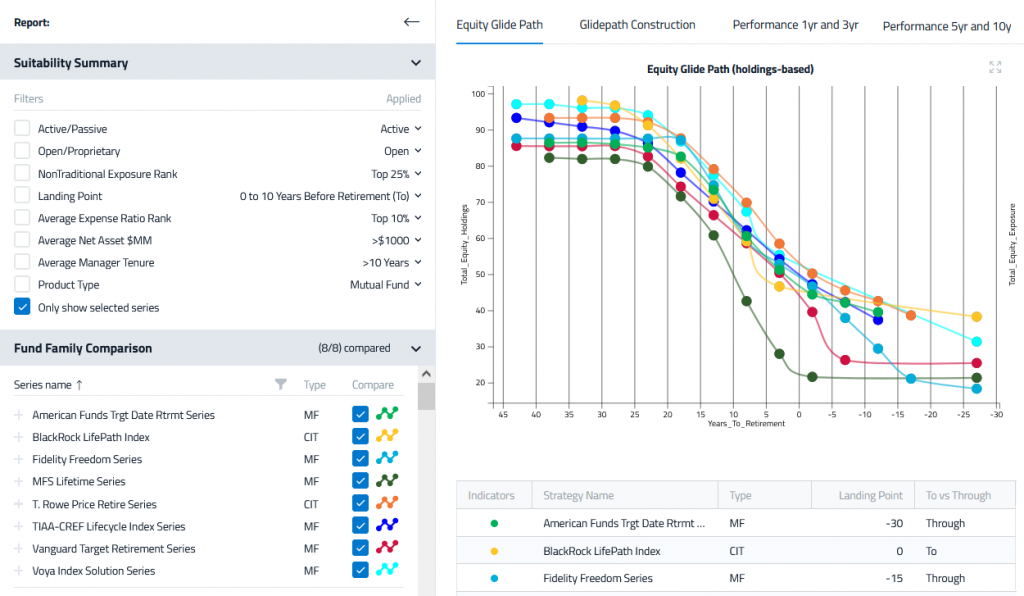The width and height of the screenshot is (1024, 596).
Task: Switch to the Equity Glide Path tab
Action: [x=500, y=25]
